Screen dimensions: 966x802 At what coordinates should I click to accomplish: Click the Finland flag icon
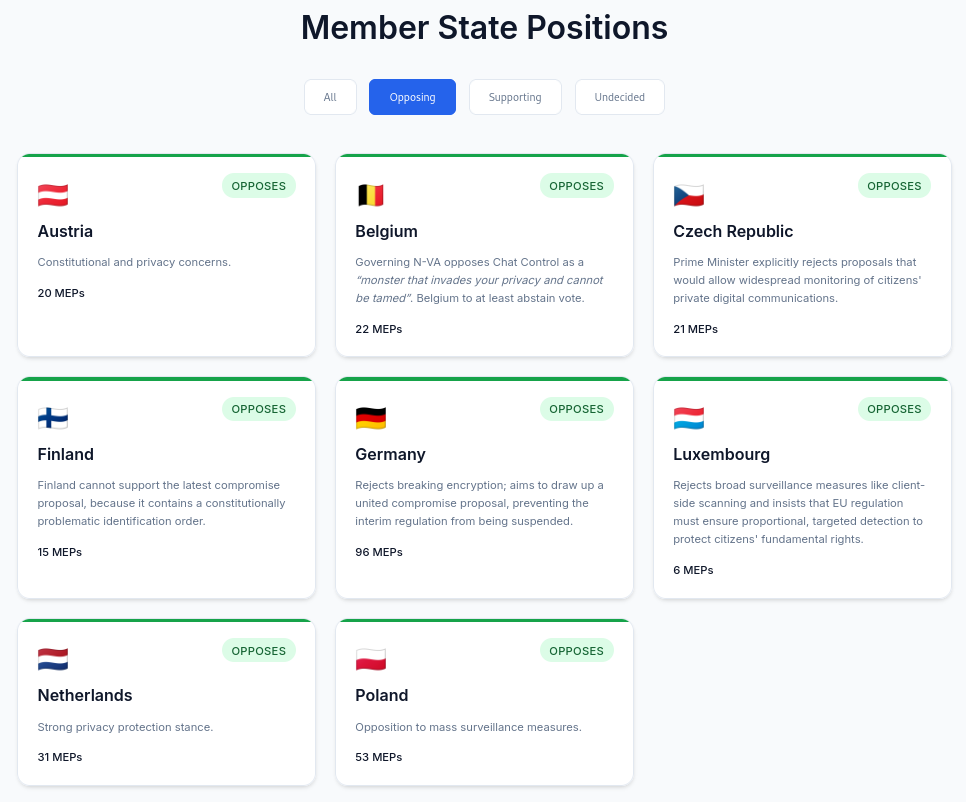click(x=53, y=418)
